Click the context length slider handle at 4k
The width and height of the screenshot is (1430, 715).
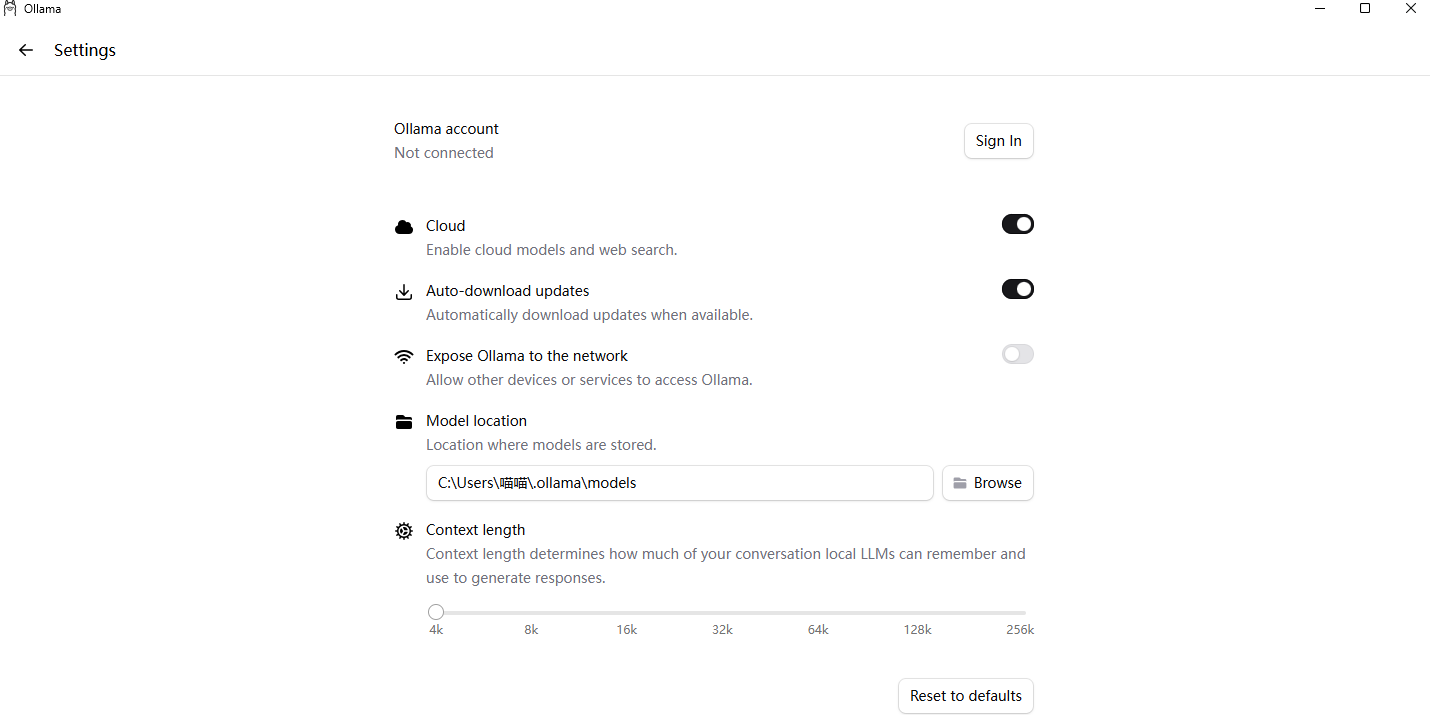tap(436, 612)
